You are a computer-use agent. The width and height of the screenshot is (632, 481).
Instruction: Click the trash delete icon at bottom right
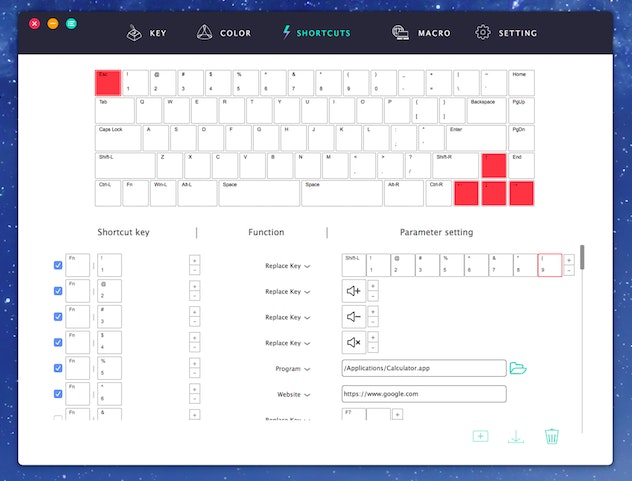[551, 436]
